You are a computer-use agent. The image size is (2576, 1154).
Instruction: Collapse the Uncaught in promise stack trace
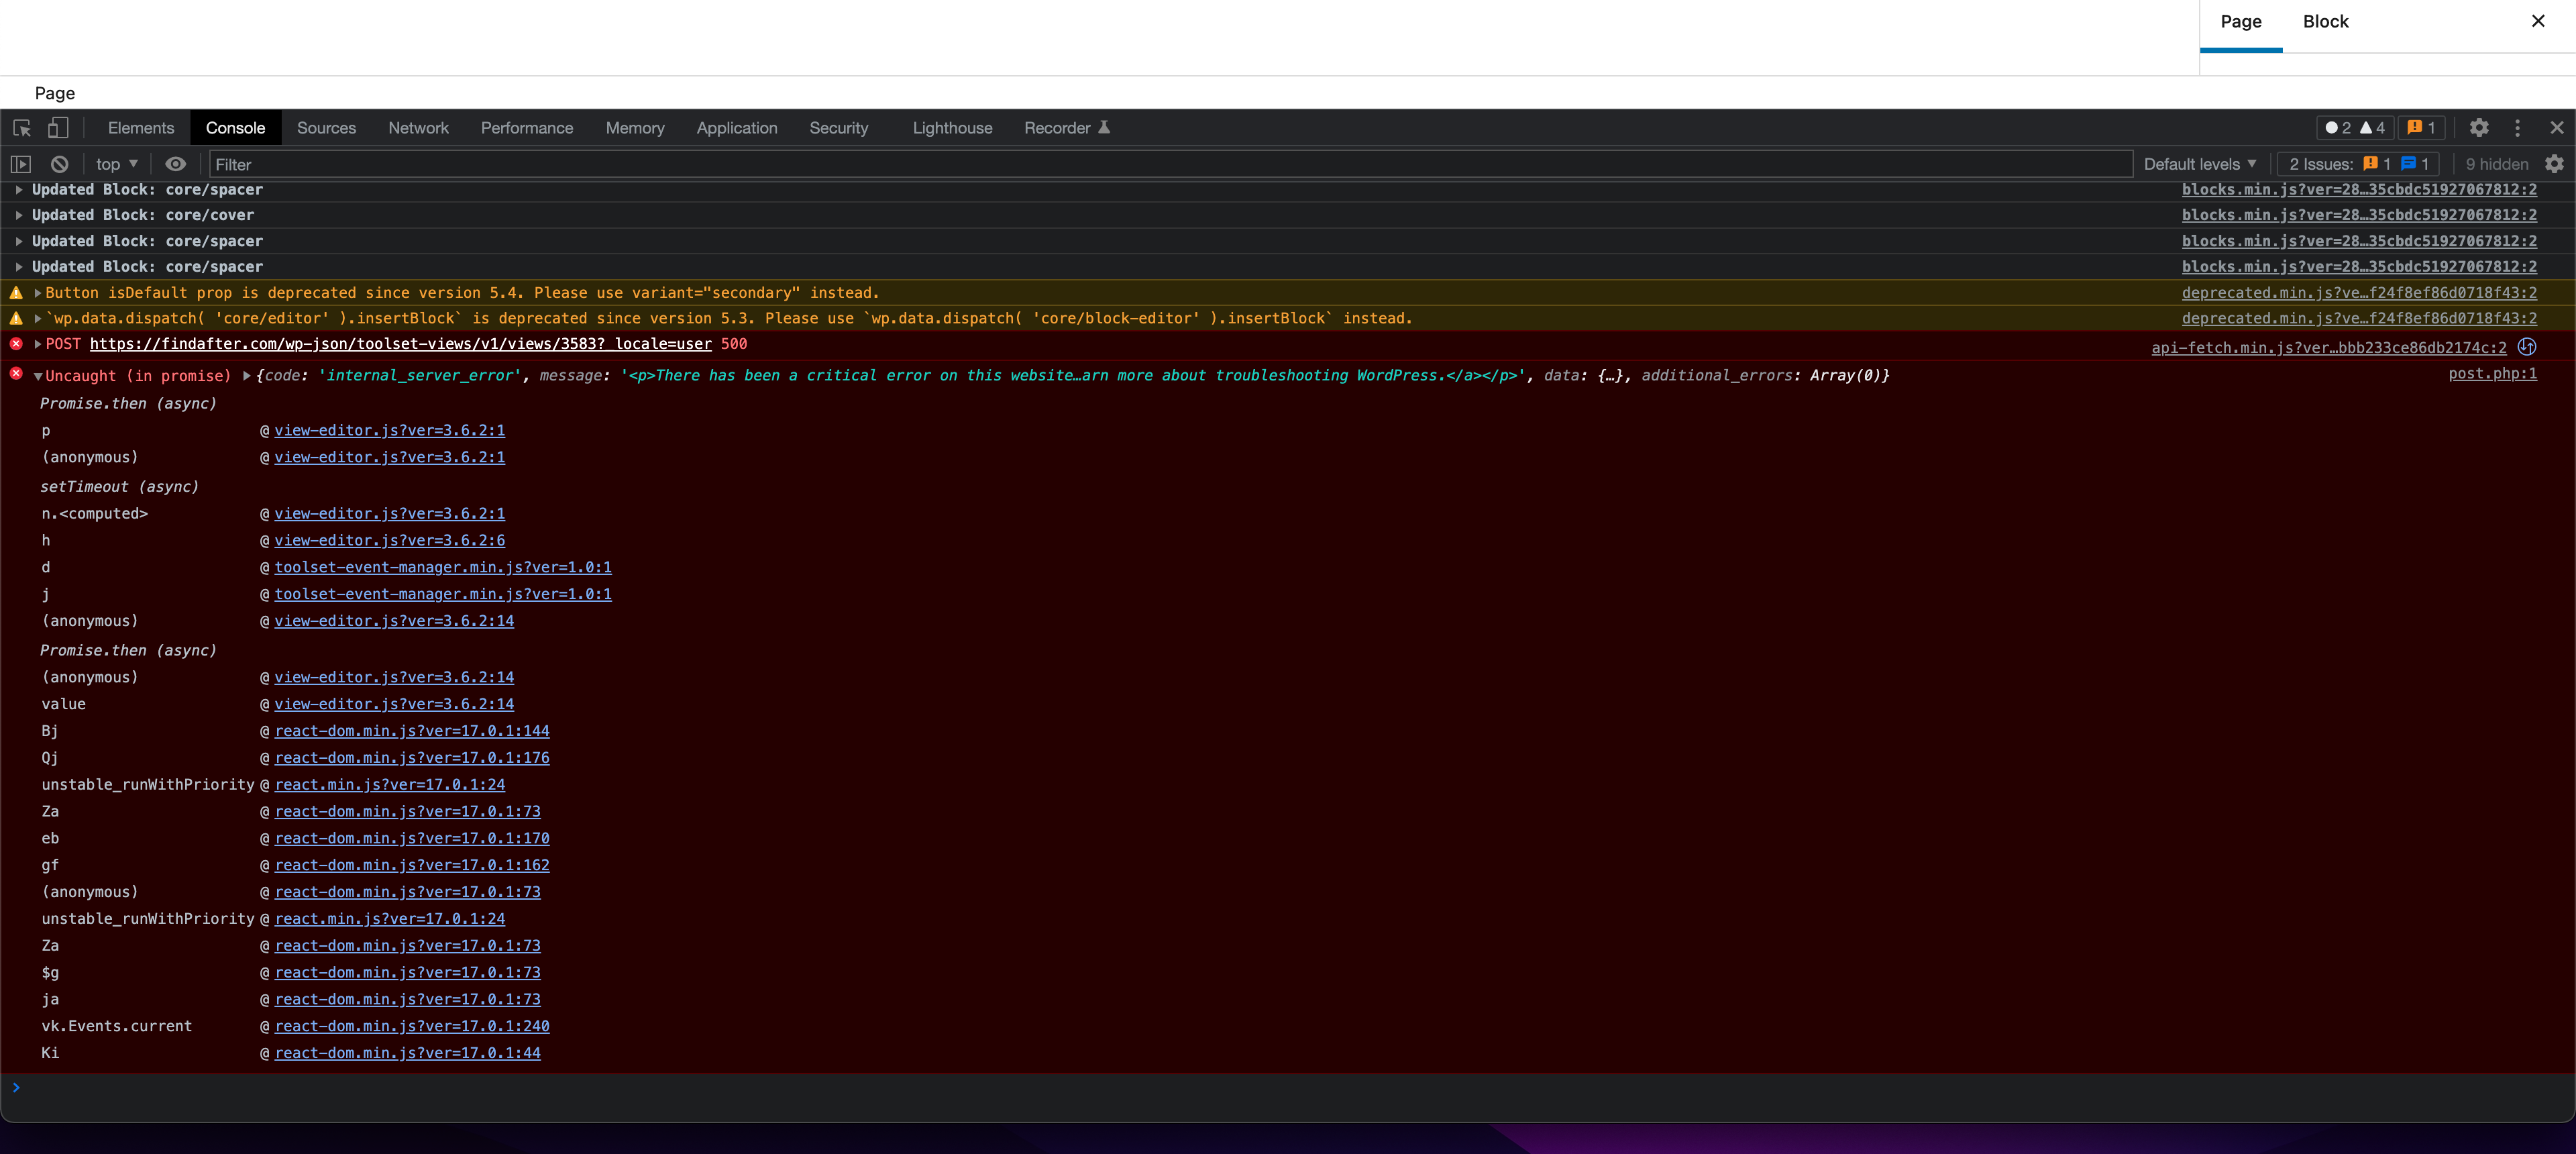[38, 376]
